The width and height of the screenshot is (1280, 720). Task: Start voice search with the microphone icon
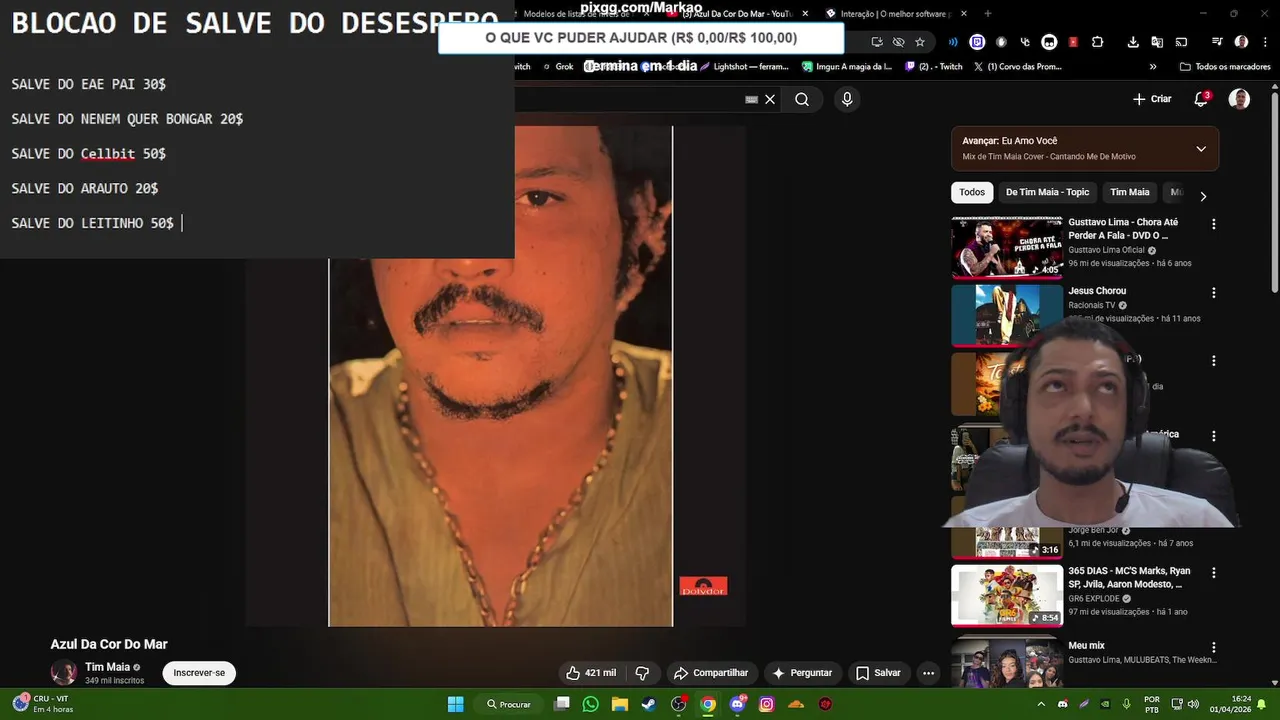click(847, 100)
